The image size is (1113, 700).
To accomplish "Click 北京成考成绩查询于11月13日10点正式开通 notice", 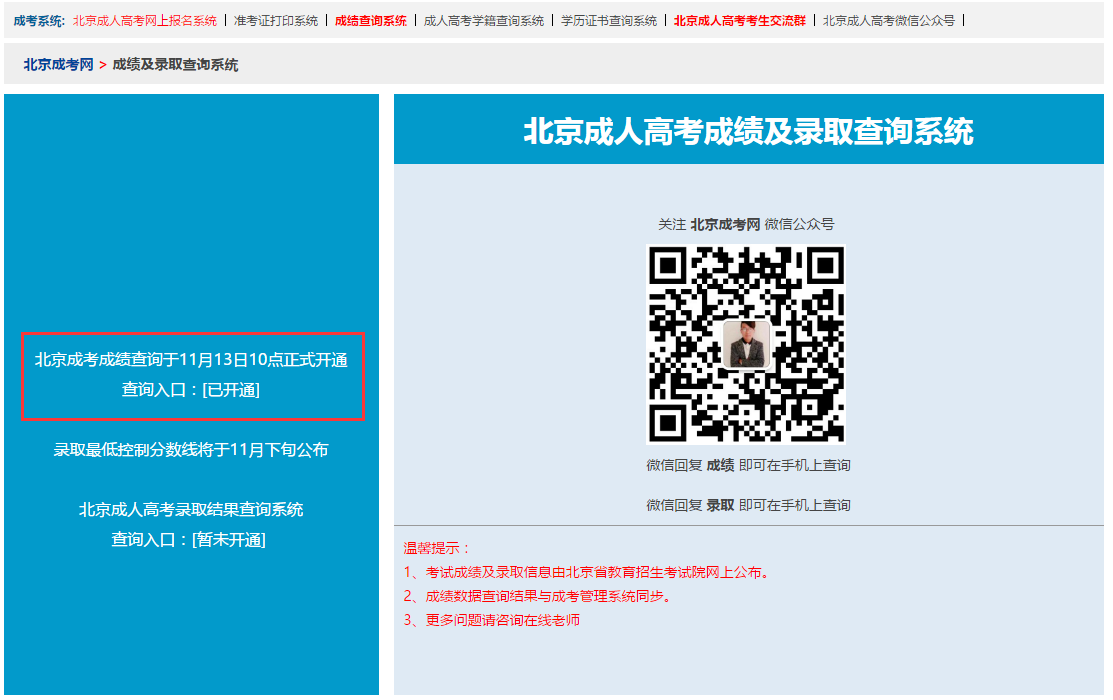I will click(191, 360).
